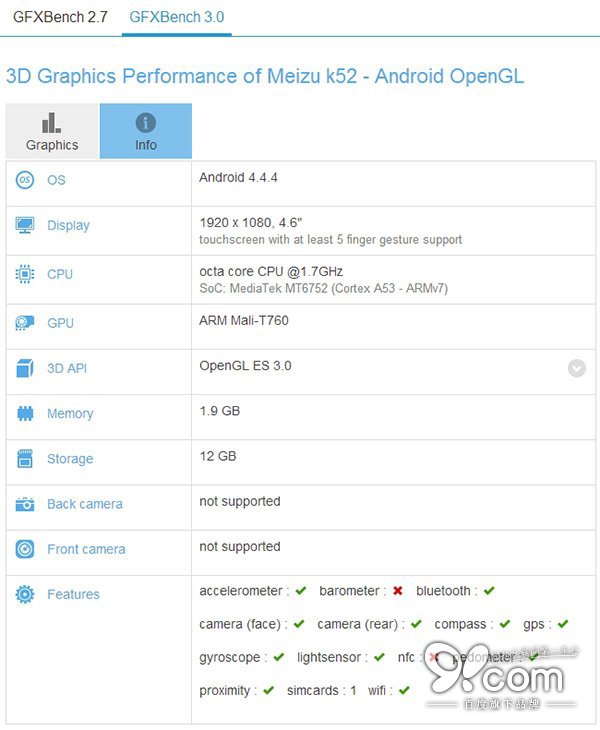Click the Front camera icon
Image resolution: width=600 pixels, height=730 pixels.
click(25, 549)
